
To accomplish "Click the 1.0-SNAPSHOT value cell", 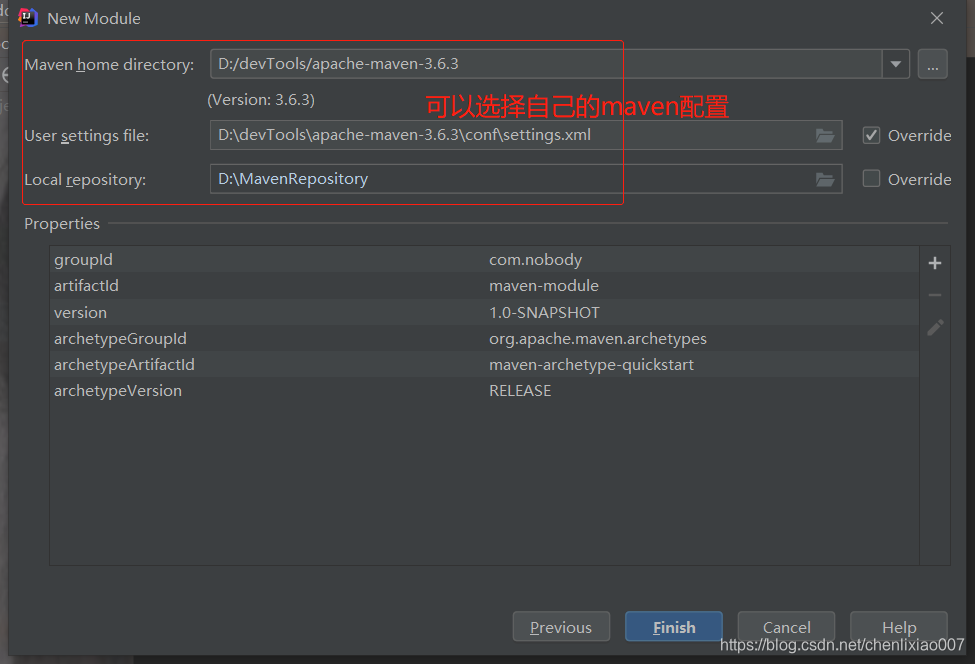I will (544, 313).
